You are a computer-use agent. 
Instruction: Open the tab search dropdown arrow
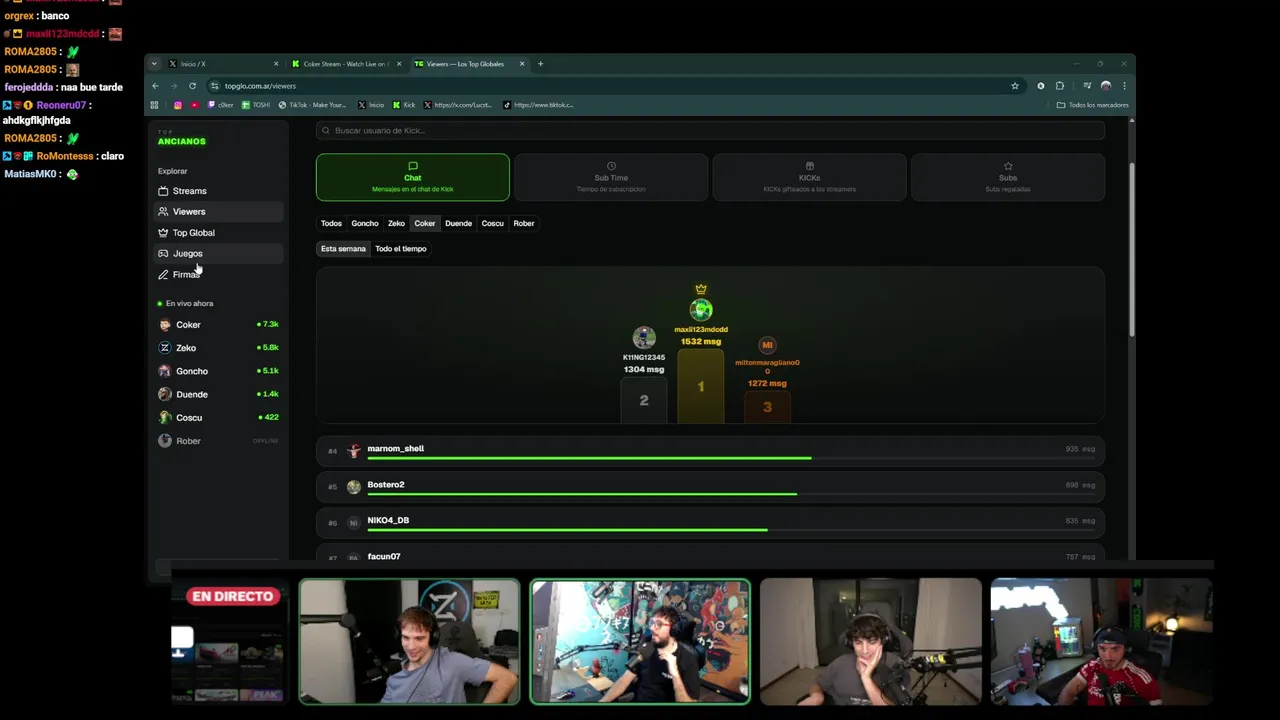[x=154, y=64]
